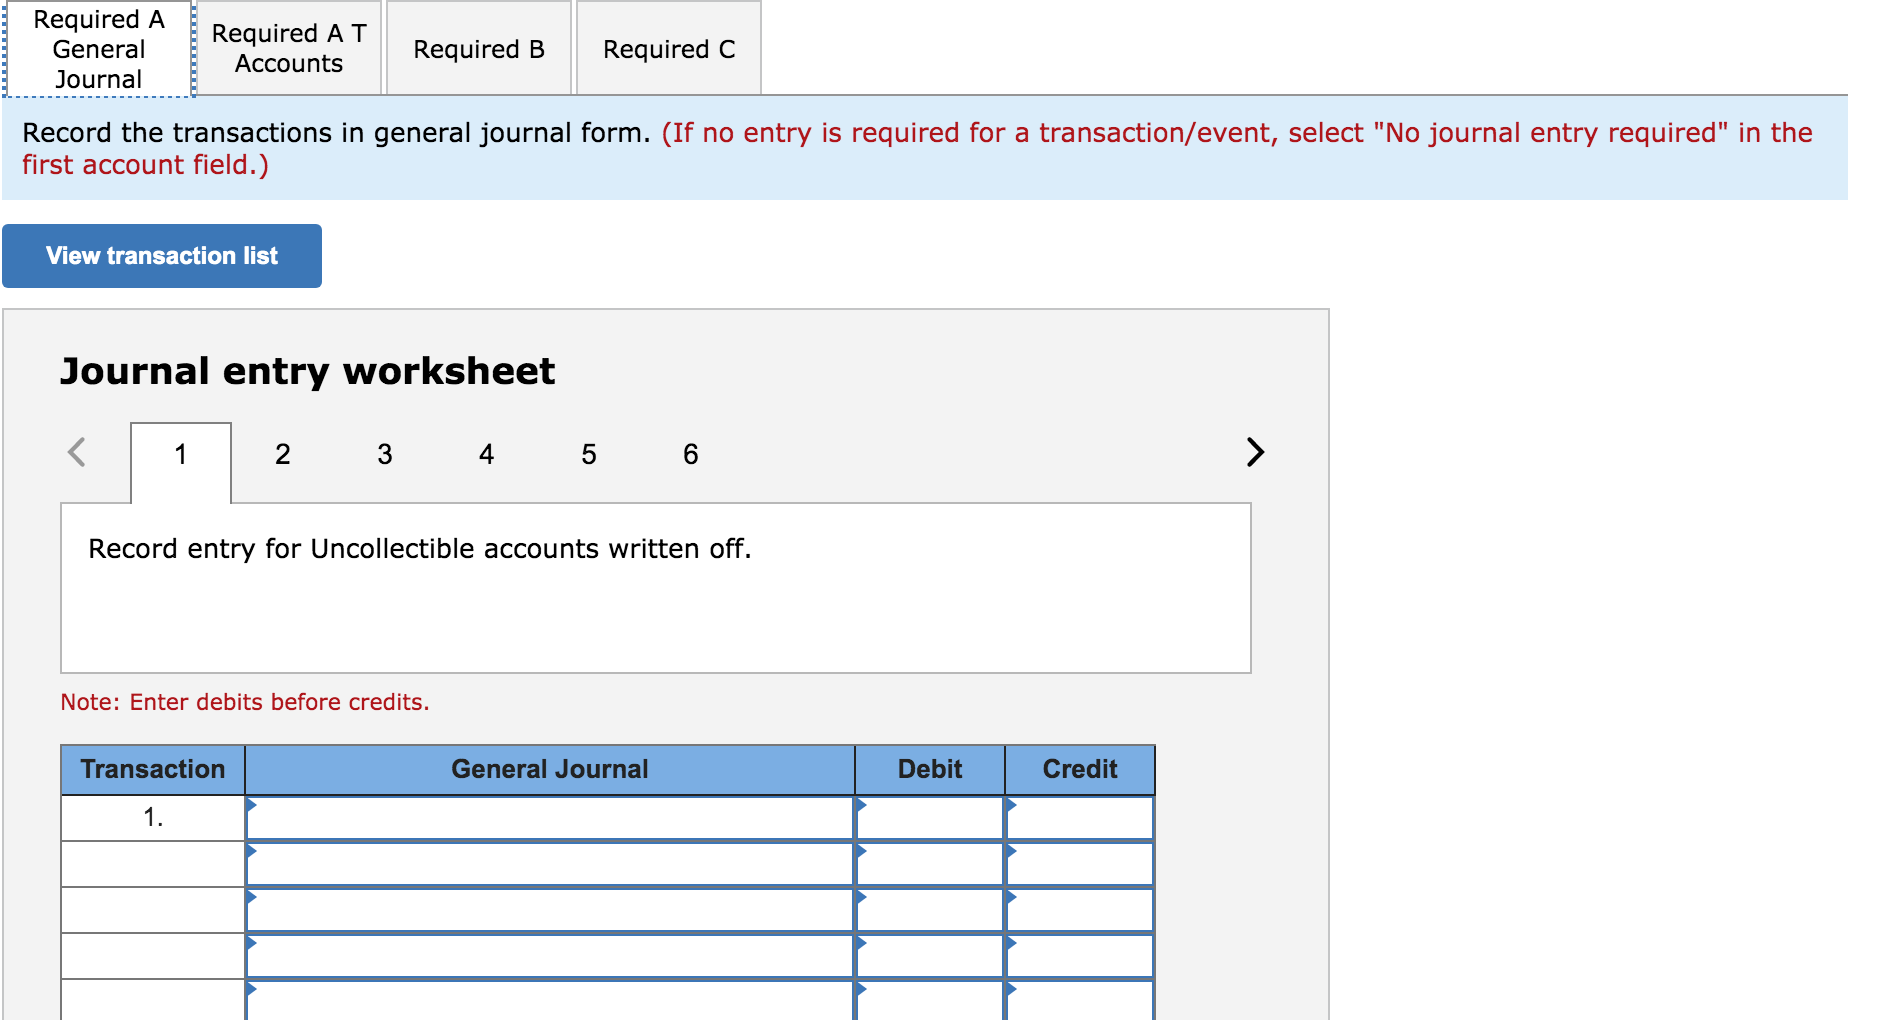Switch to the Required A T Accounts tab
Screen dimensions: 1878x1022
click(x=288, y=47)
